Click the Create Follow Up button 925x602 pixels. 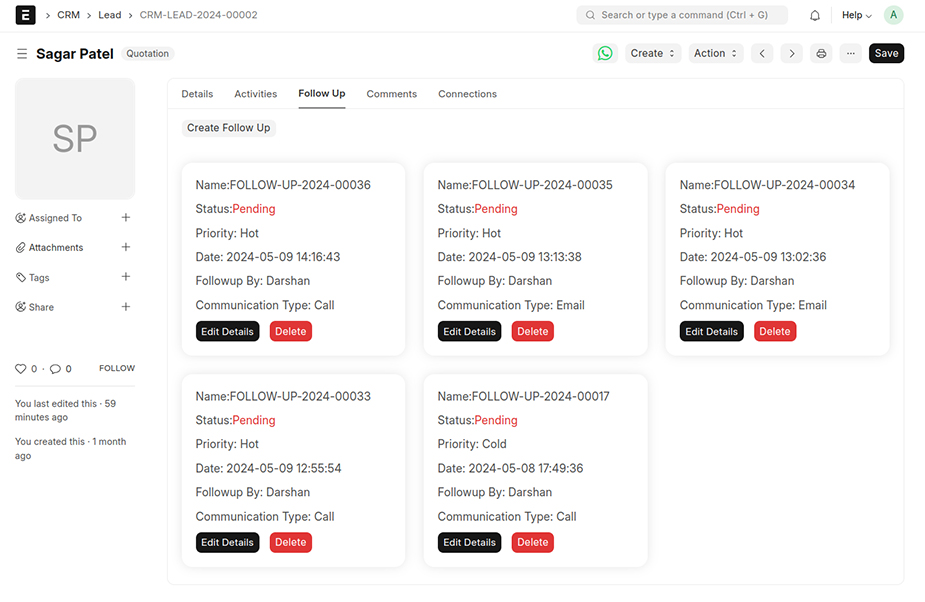(x=228, y=128)
